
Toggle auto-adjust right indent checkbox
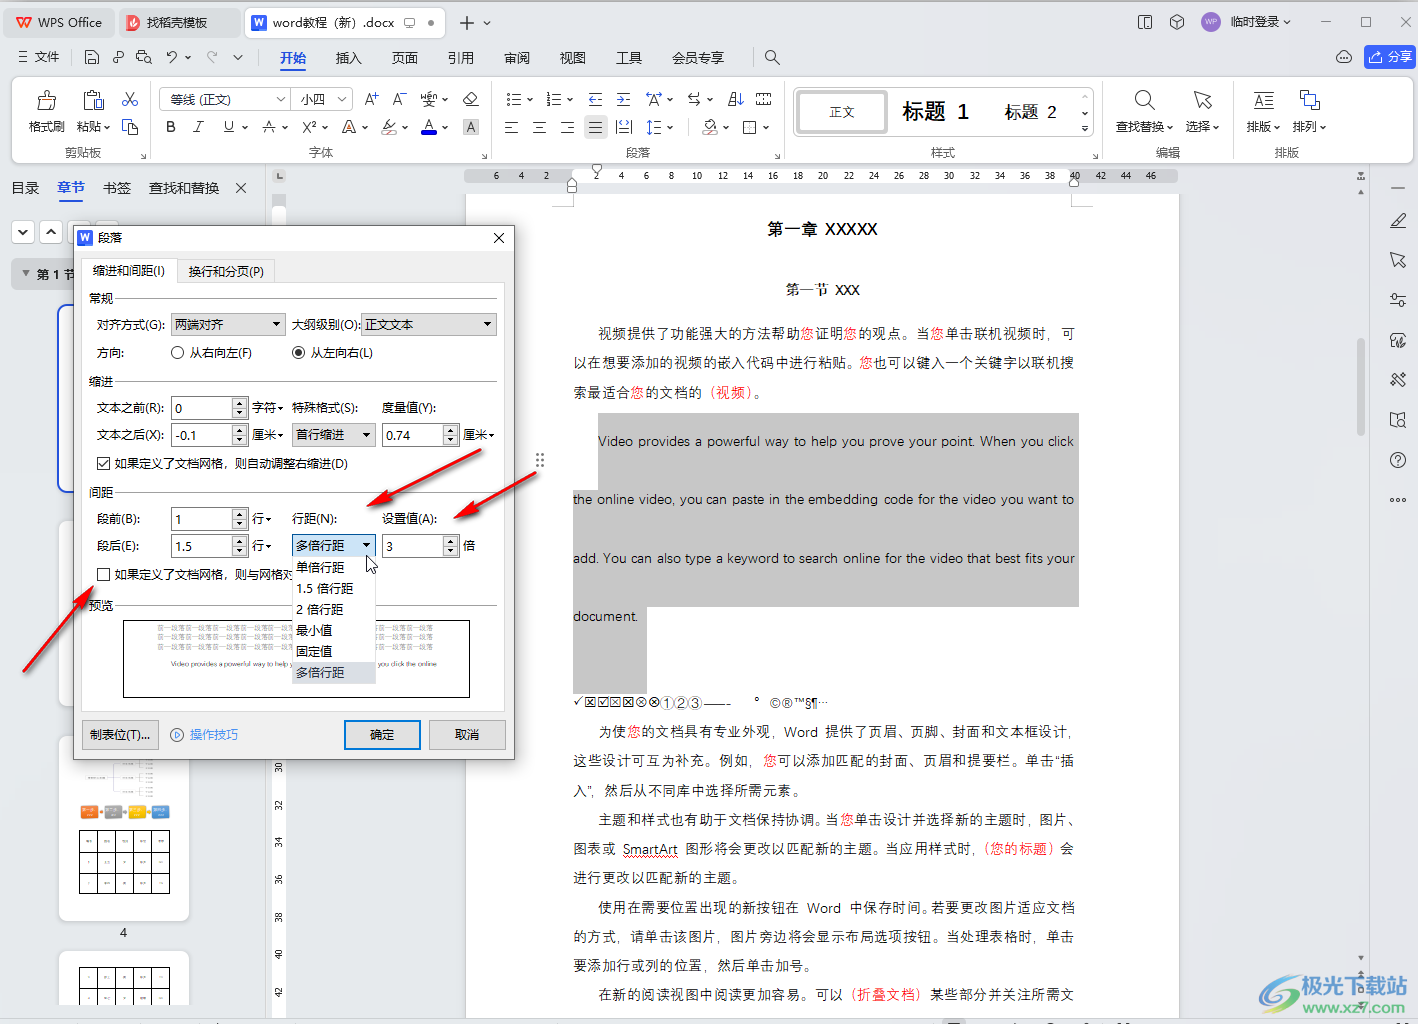pyautogui.click(x=103, y=464)
